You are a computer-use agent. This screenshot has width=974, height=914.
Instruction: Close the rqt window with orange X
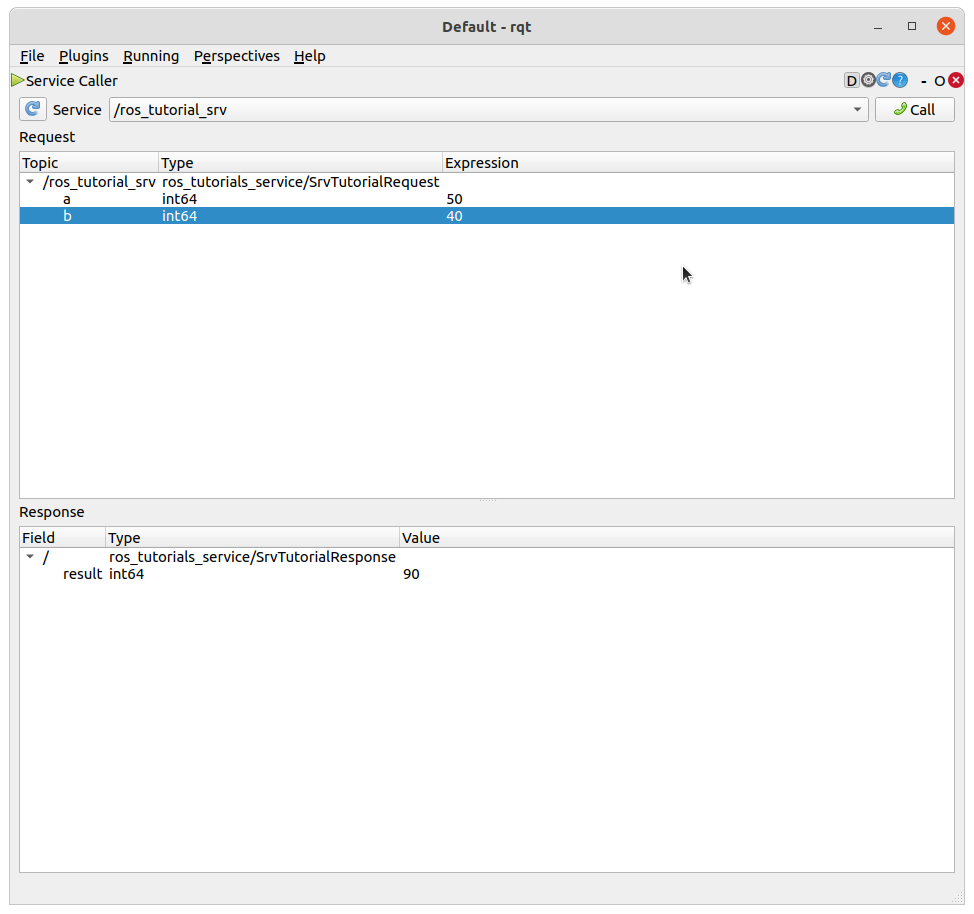click(945, 26)
